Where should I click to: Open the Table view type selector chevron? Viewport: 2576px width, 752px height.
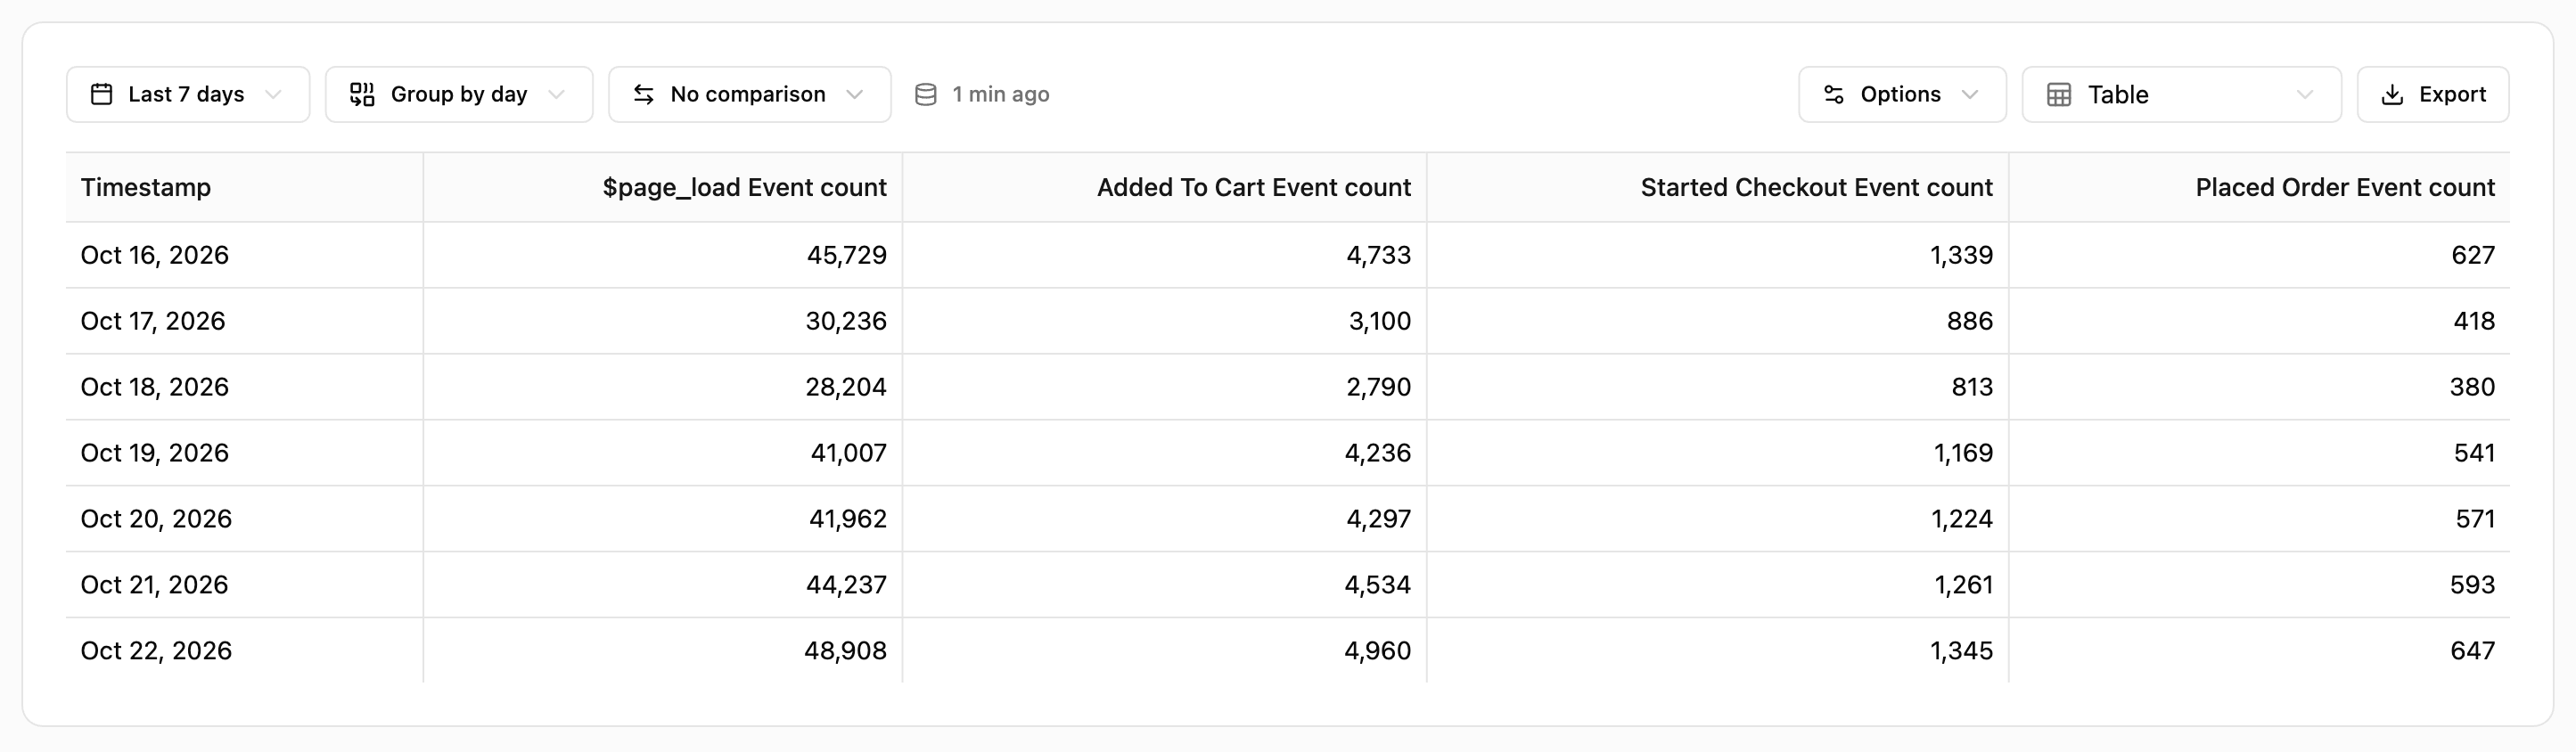click(x=2305, y=94)
